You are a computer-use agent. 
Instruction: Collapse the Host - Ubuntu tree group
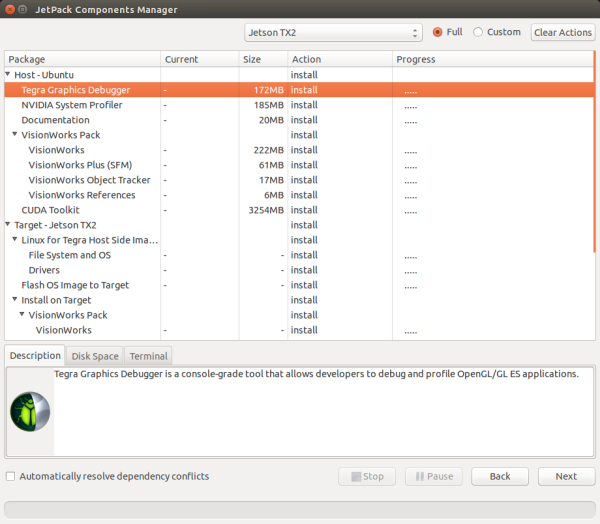pos(9,75)
